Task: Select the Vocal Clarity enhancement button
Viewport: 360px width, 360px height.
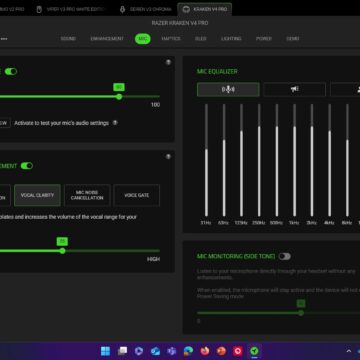Action: coord(37,195)
